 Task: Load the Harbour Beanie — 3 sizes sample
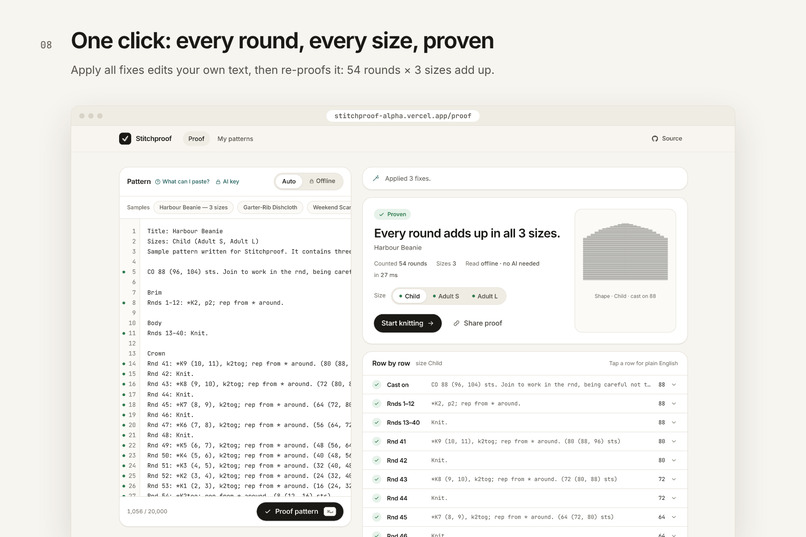pyautogui.click(x=193, y=208)
